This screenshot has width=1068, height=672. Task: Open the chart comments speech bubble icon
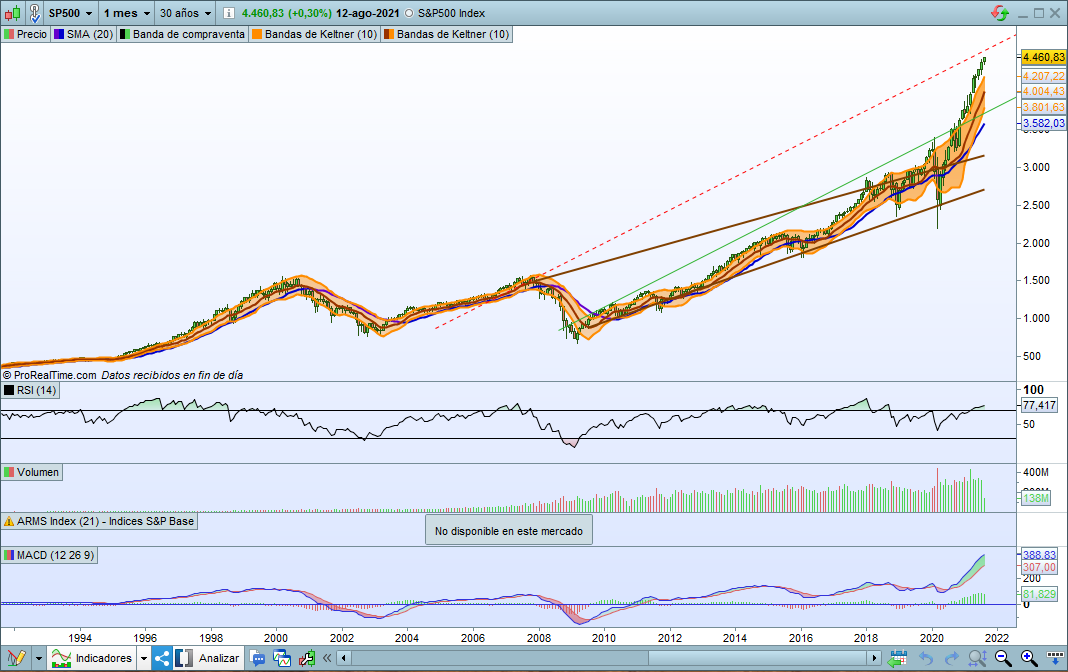tap(258, 658)
